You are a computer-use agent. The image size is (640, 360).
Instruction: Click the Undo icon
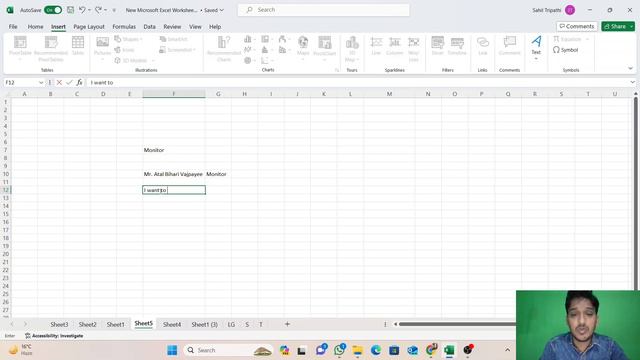click(82, 10)
